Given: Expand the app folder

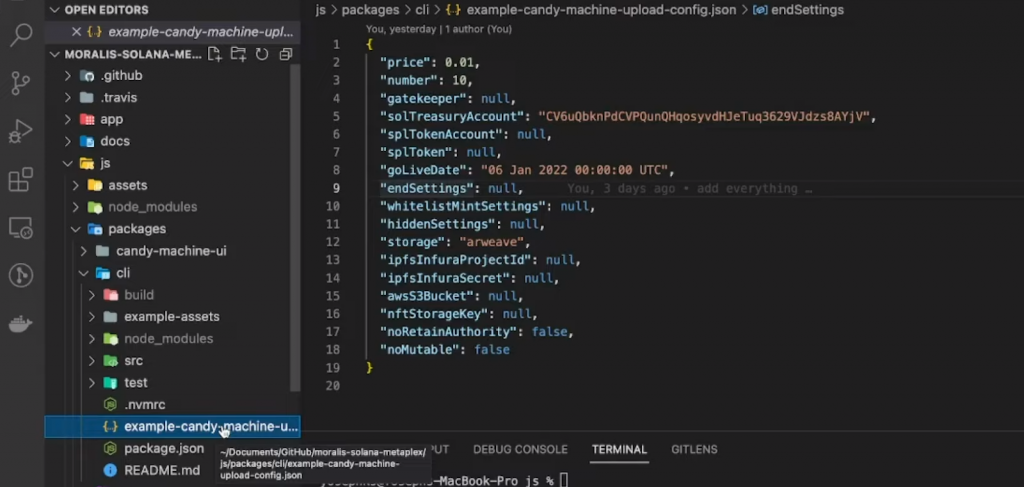Looking at the screenshot, I should pos(68,119).
